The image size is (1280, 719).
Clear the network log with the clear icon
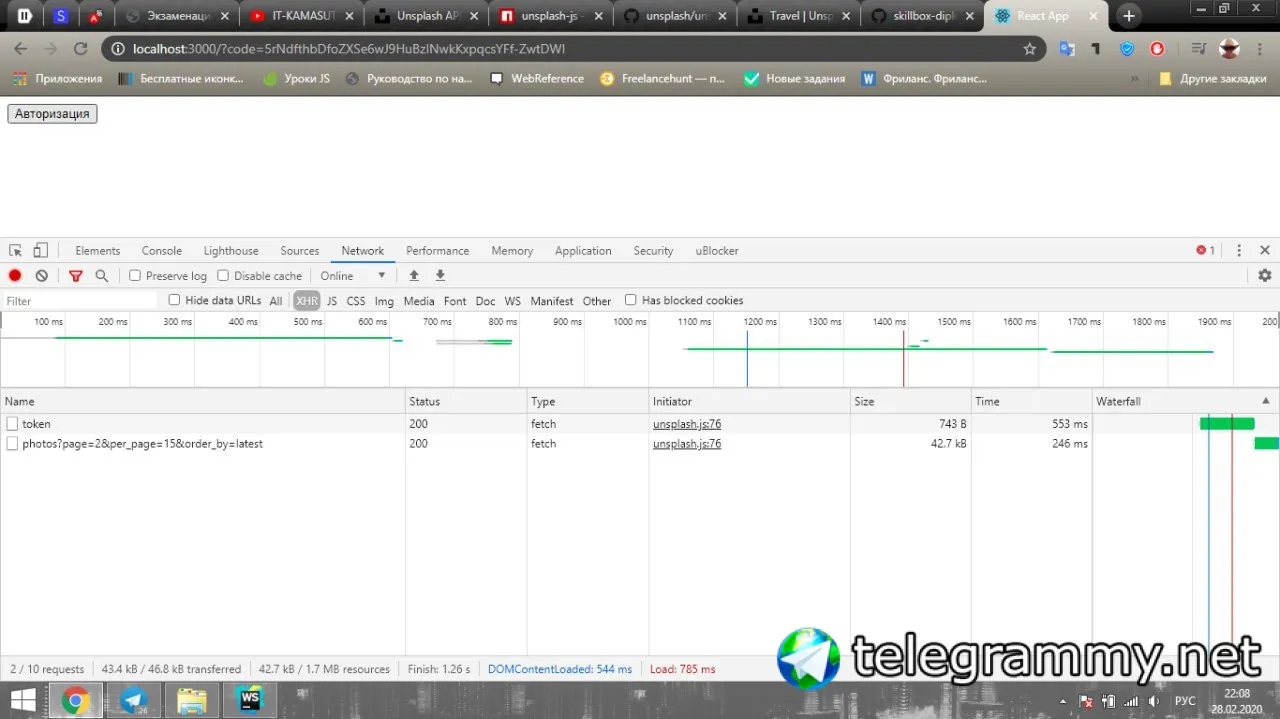[x=42, y=276]
